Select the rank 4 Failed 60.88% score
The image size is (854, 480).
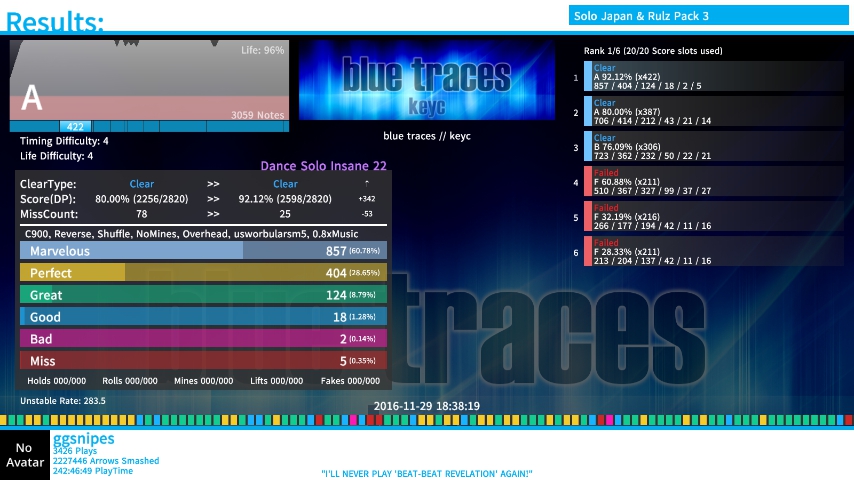click(714, 181)
